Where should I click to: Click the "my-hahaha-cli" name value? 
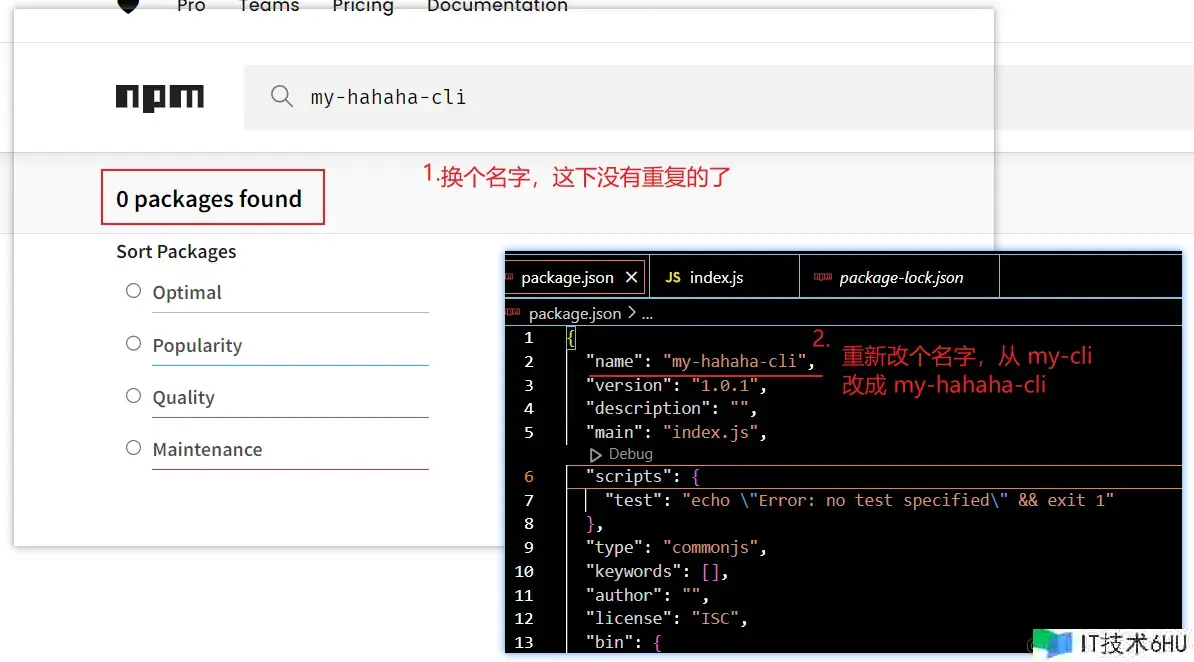pyautogui.click(x=735, y=361)
